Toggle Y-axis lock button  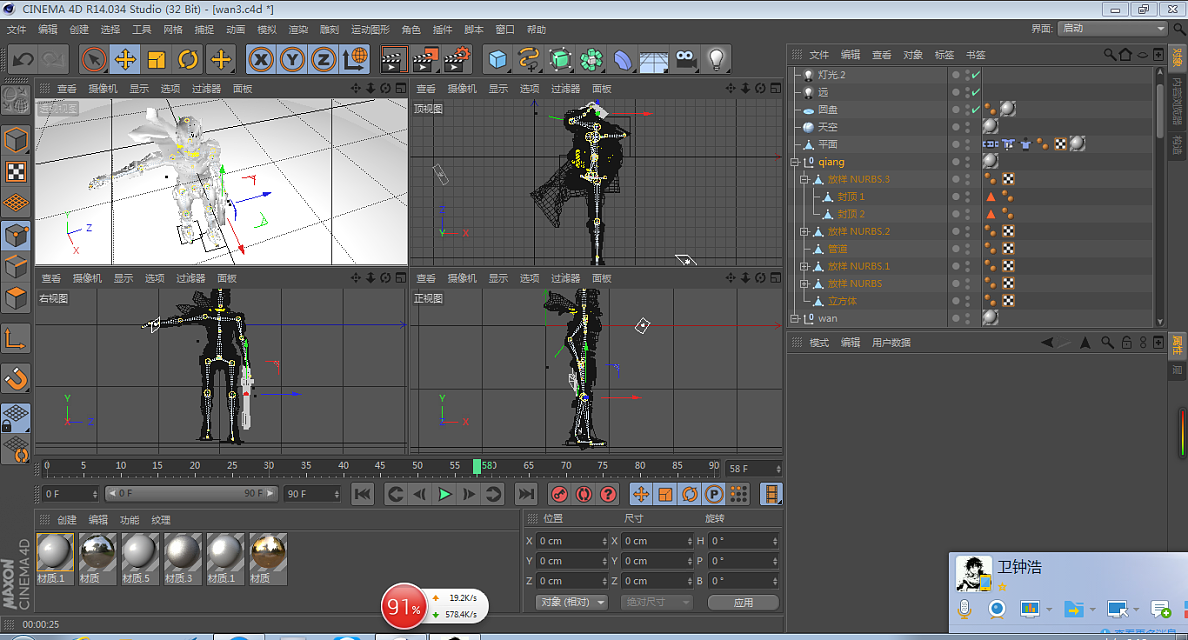[x=292, y=59]
